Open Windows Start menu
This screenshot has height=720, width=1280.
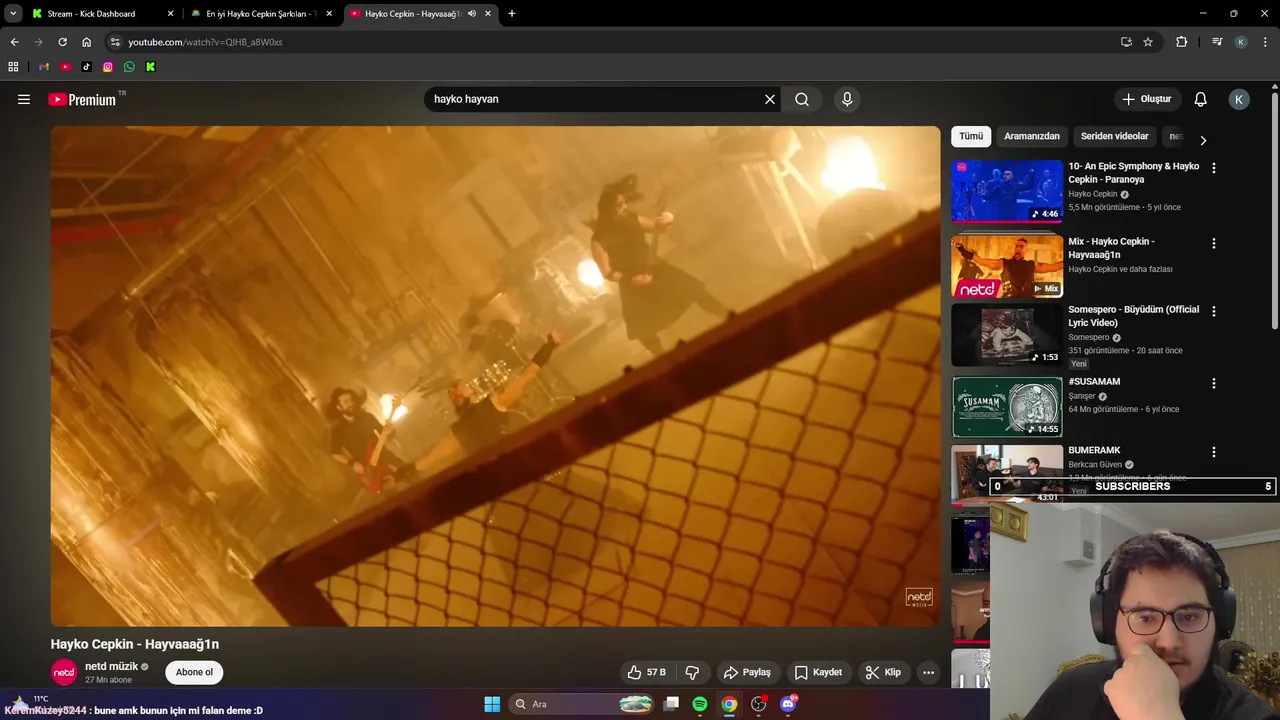[x=492, y=704]
